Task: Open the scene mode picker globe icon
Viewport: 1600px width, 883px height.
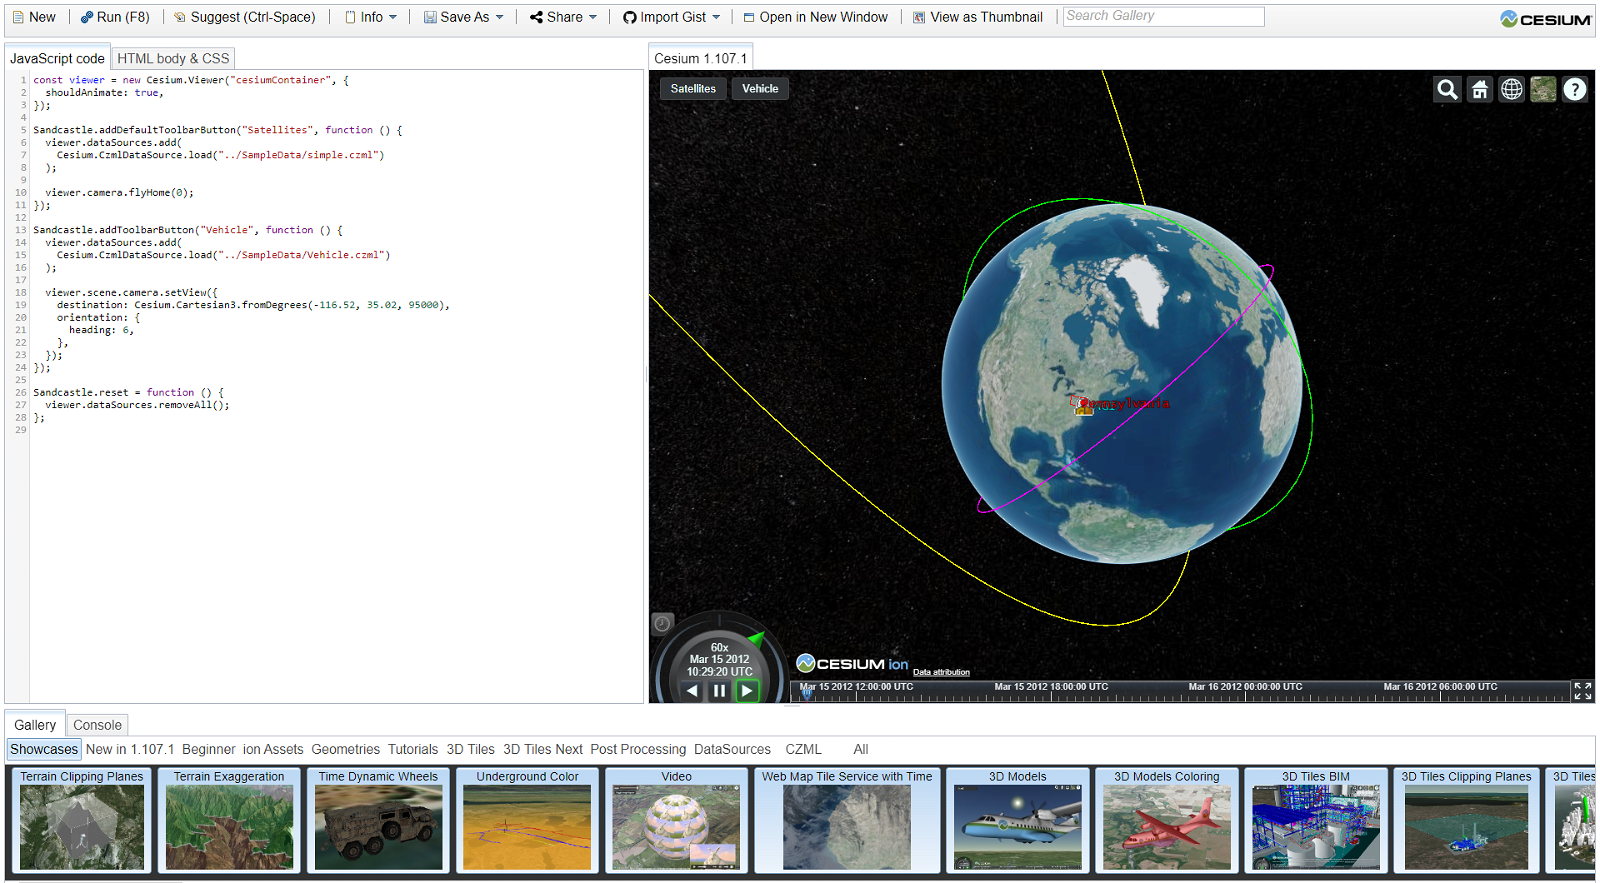Action: 1511,89
